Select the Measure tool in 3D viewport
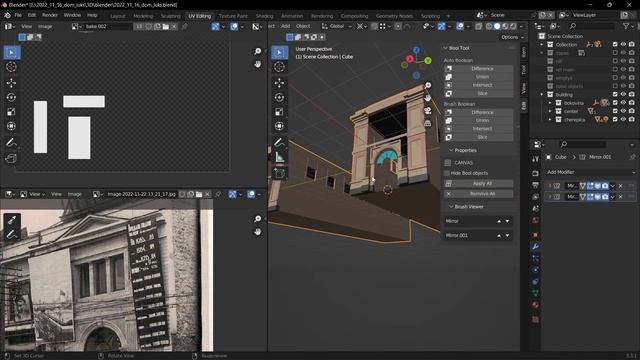640x360 pixels. pyautogui.click(x=280, y=157)
